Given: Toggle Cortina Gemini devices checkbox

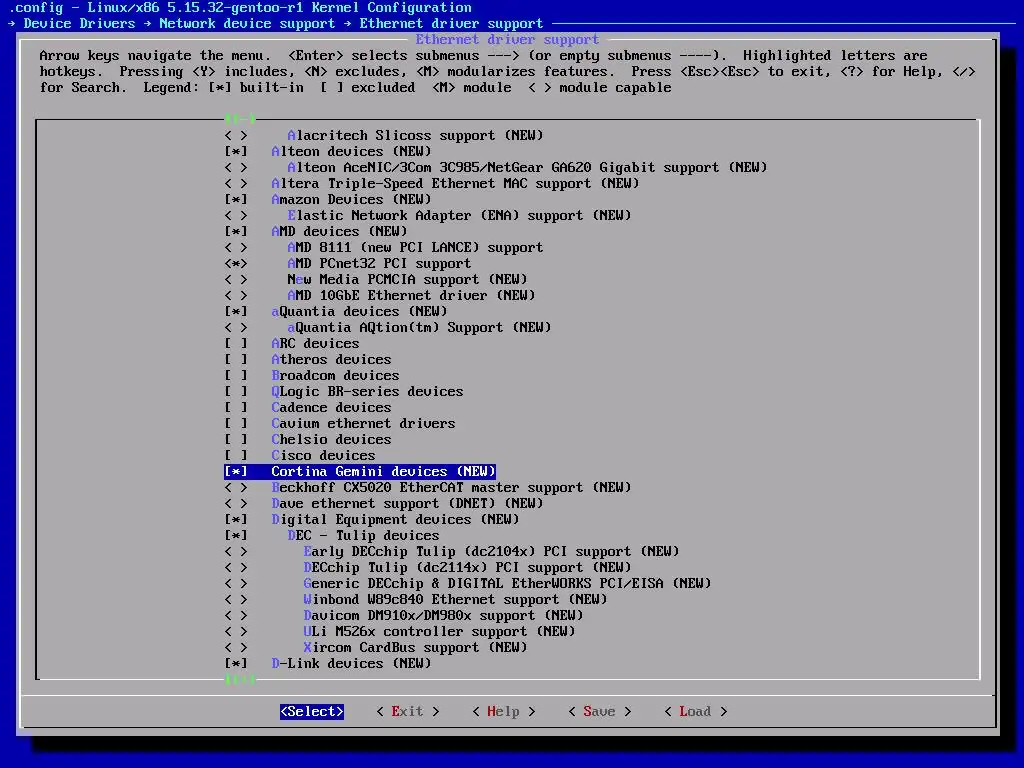Looking at the screenshot, I should point(236,472).
